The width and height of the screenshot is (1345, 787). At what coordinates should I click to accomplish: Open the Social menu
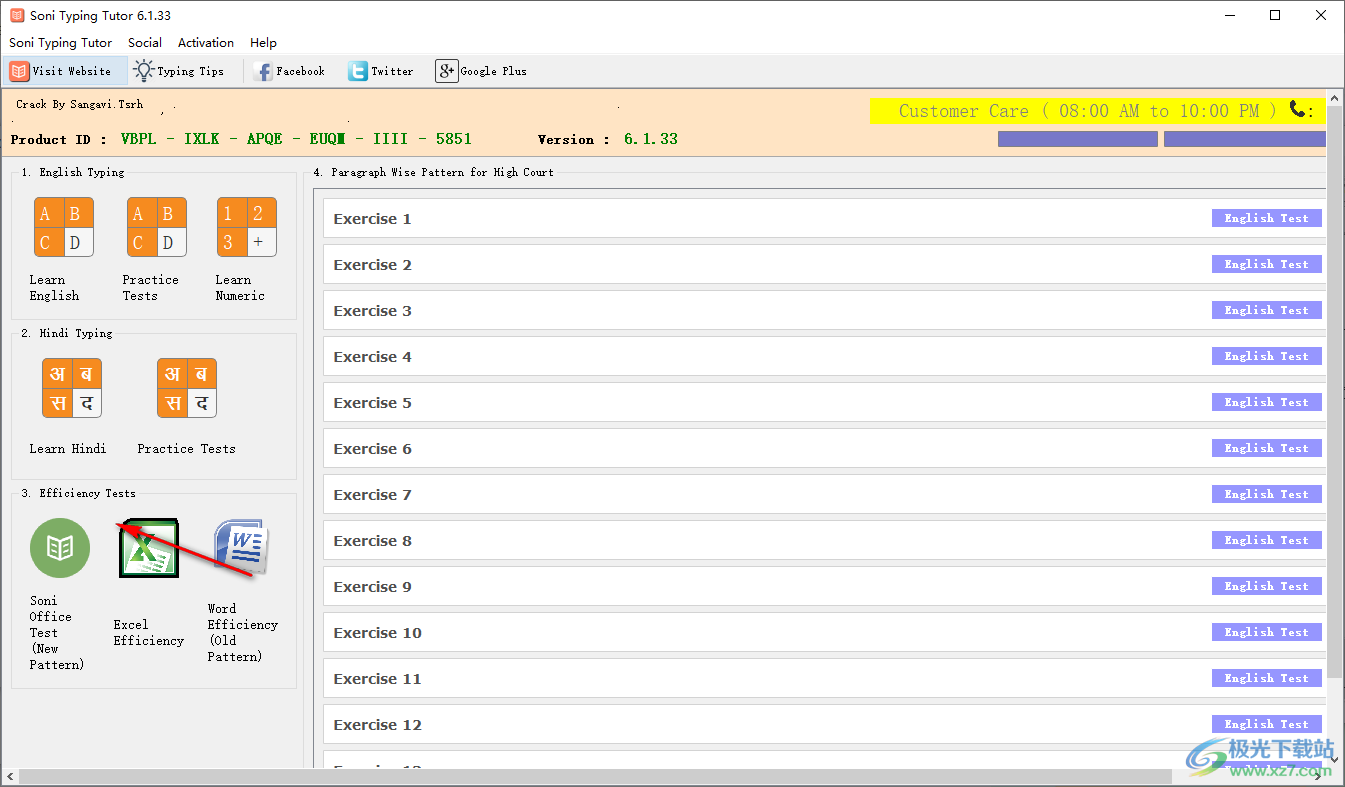[145, 42]
